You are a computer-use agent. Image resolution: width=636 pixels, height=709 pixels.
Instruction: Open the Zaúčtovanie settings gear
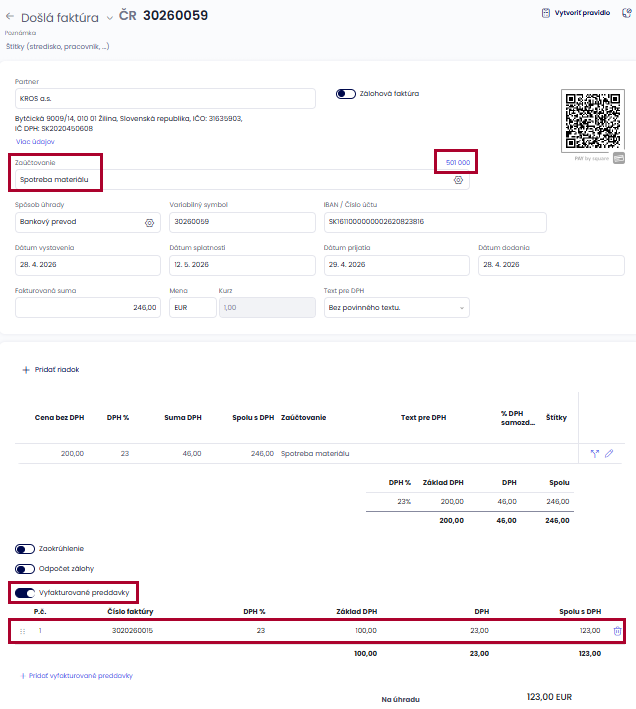(x=458, y=180)
